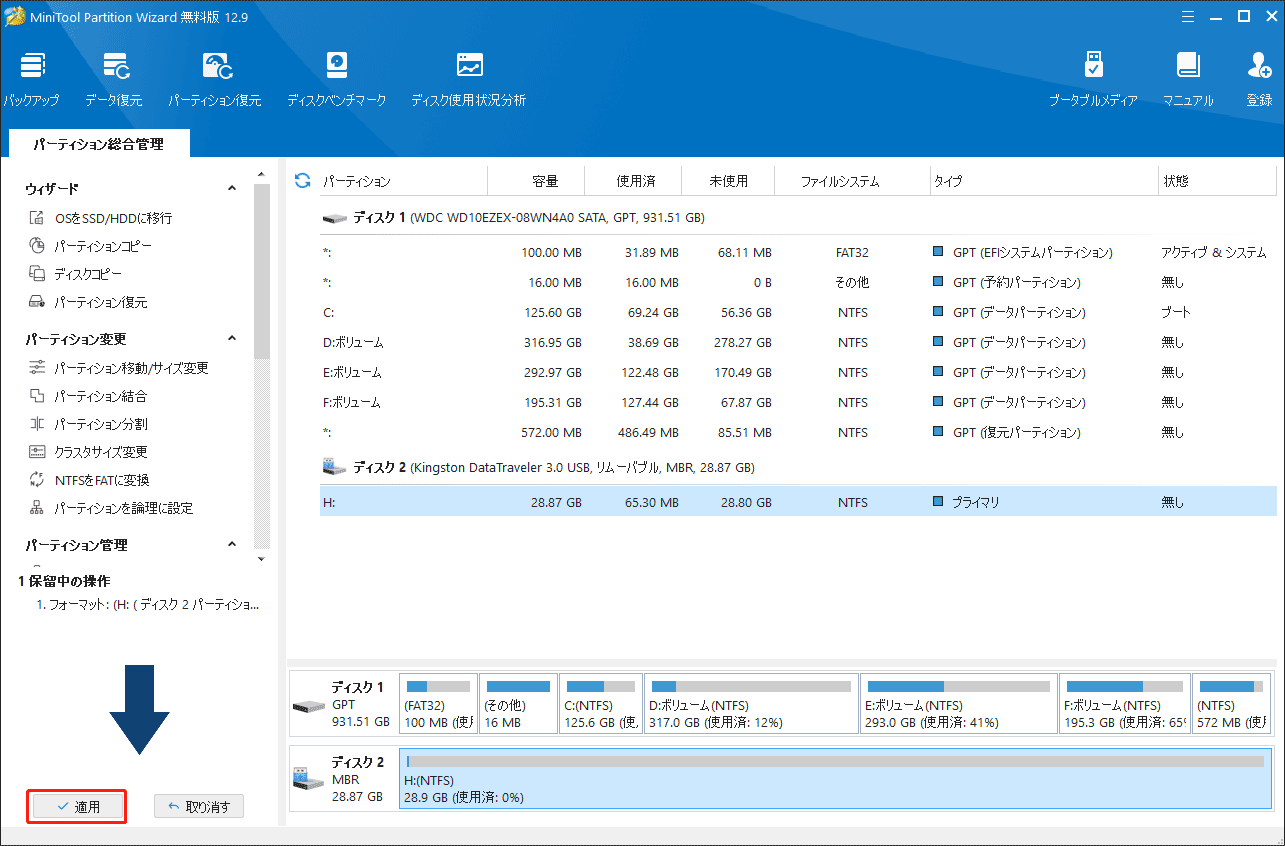Click (その他) 16 MB block in disk map

[517, 704]
